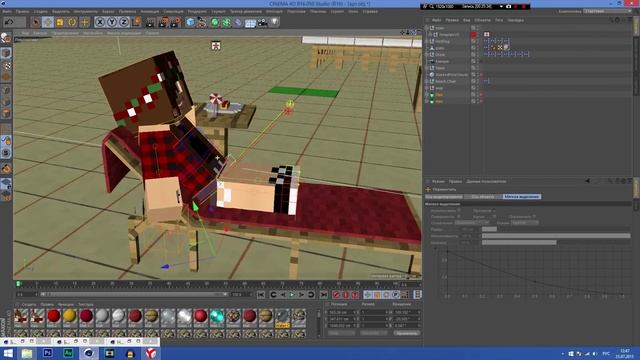Image resolution: width=640 pixels, height=360 pixels.
Task: Adjust the longest soft selection slider bar
Action: (556, 236)
